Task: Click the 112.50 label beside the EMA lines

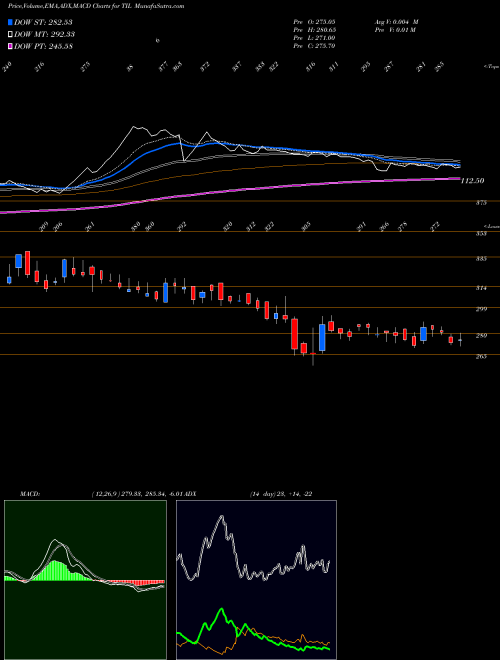Action: 473,181
